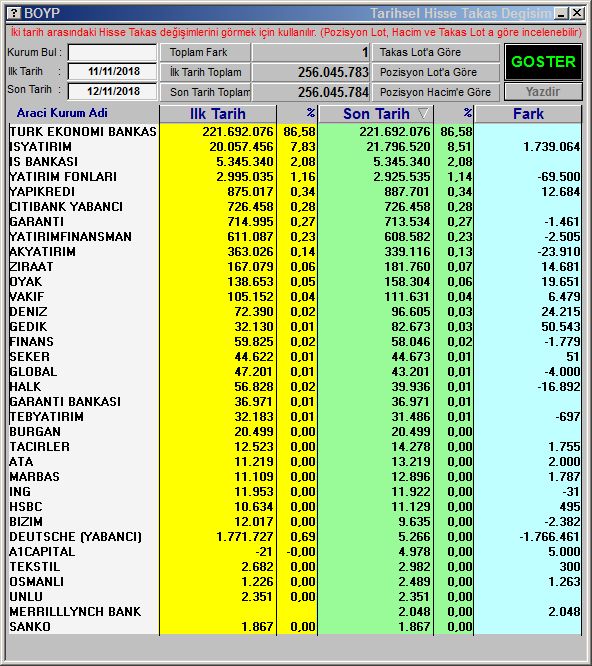Select CITIBANK YABANCI row name
The image size is (592, 666).
(x=66, y=207)
